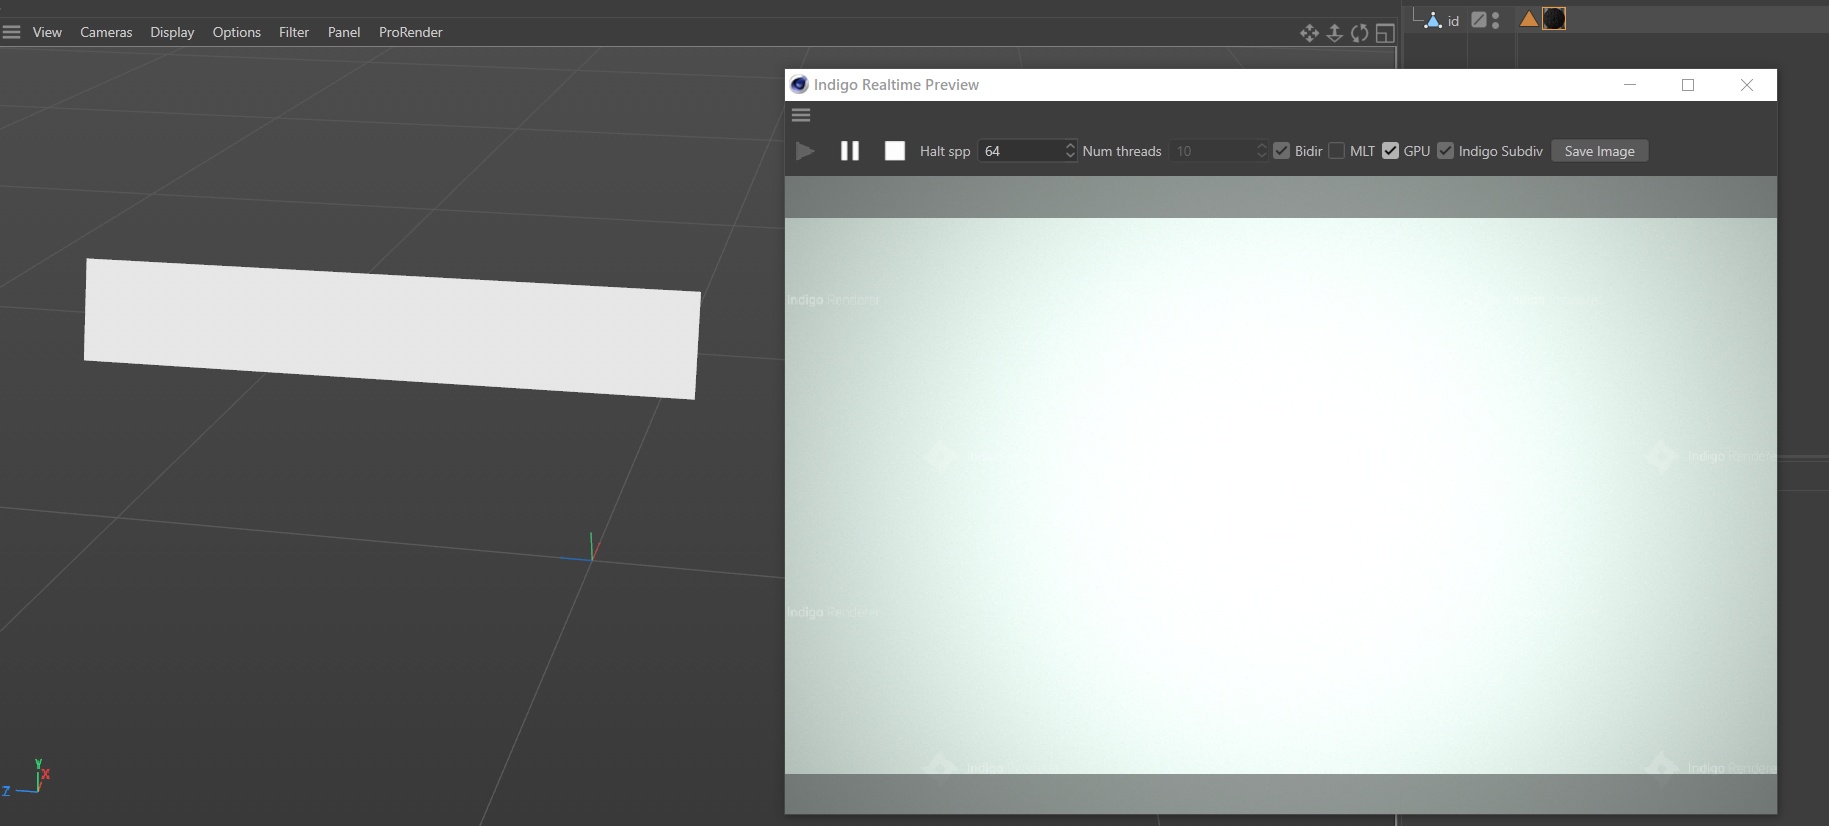Select the id object in tree
The width and height of the screenshot is (1829, 826).
(x=1453, y=21)
